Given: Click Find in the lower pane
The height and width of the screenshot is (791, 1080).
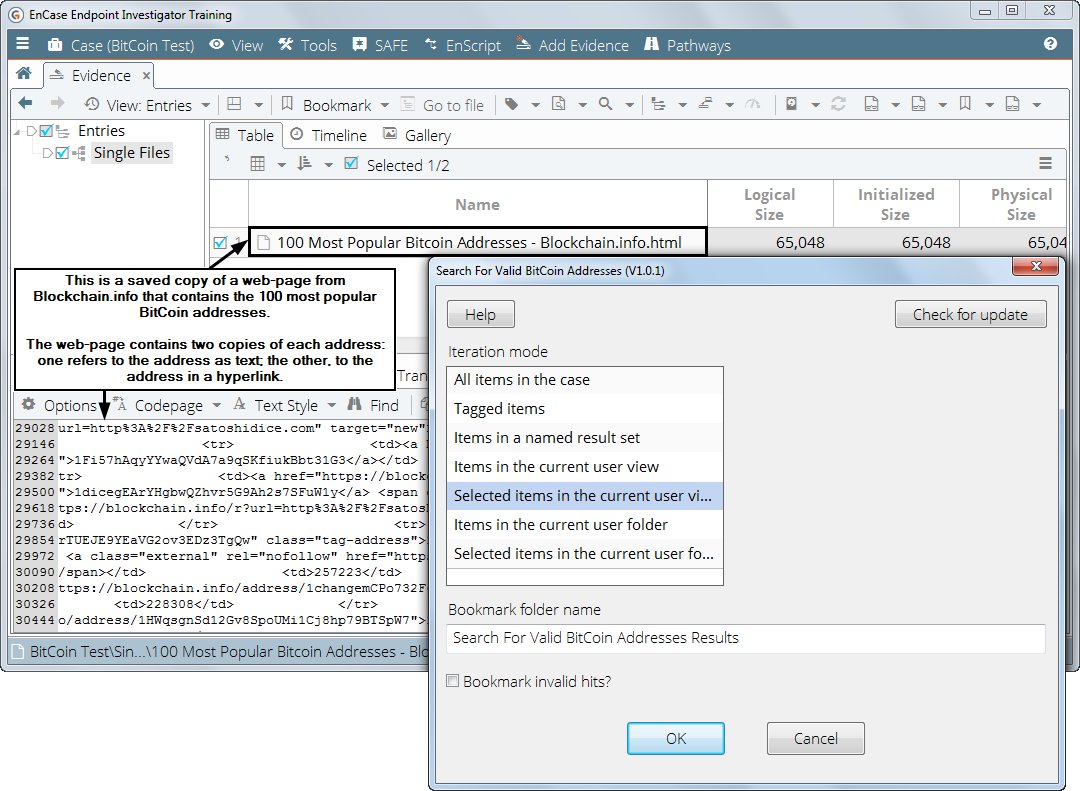Looking at the screenshot, I should (x=374, y=405).
